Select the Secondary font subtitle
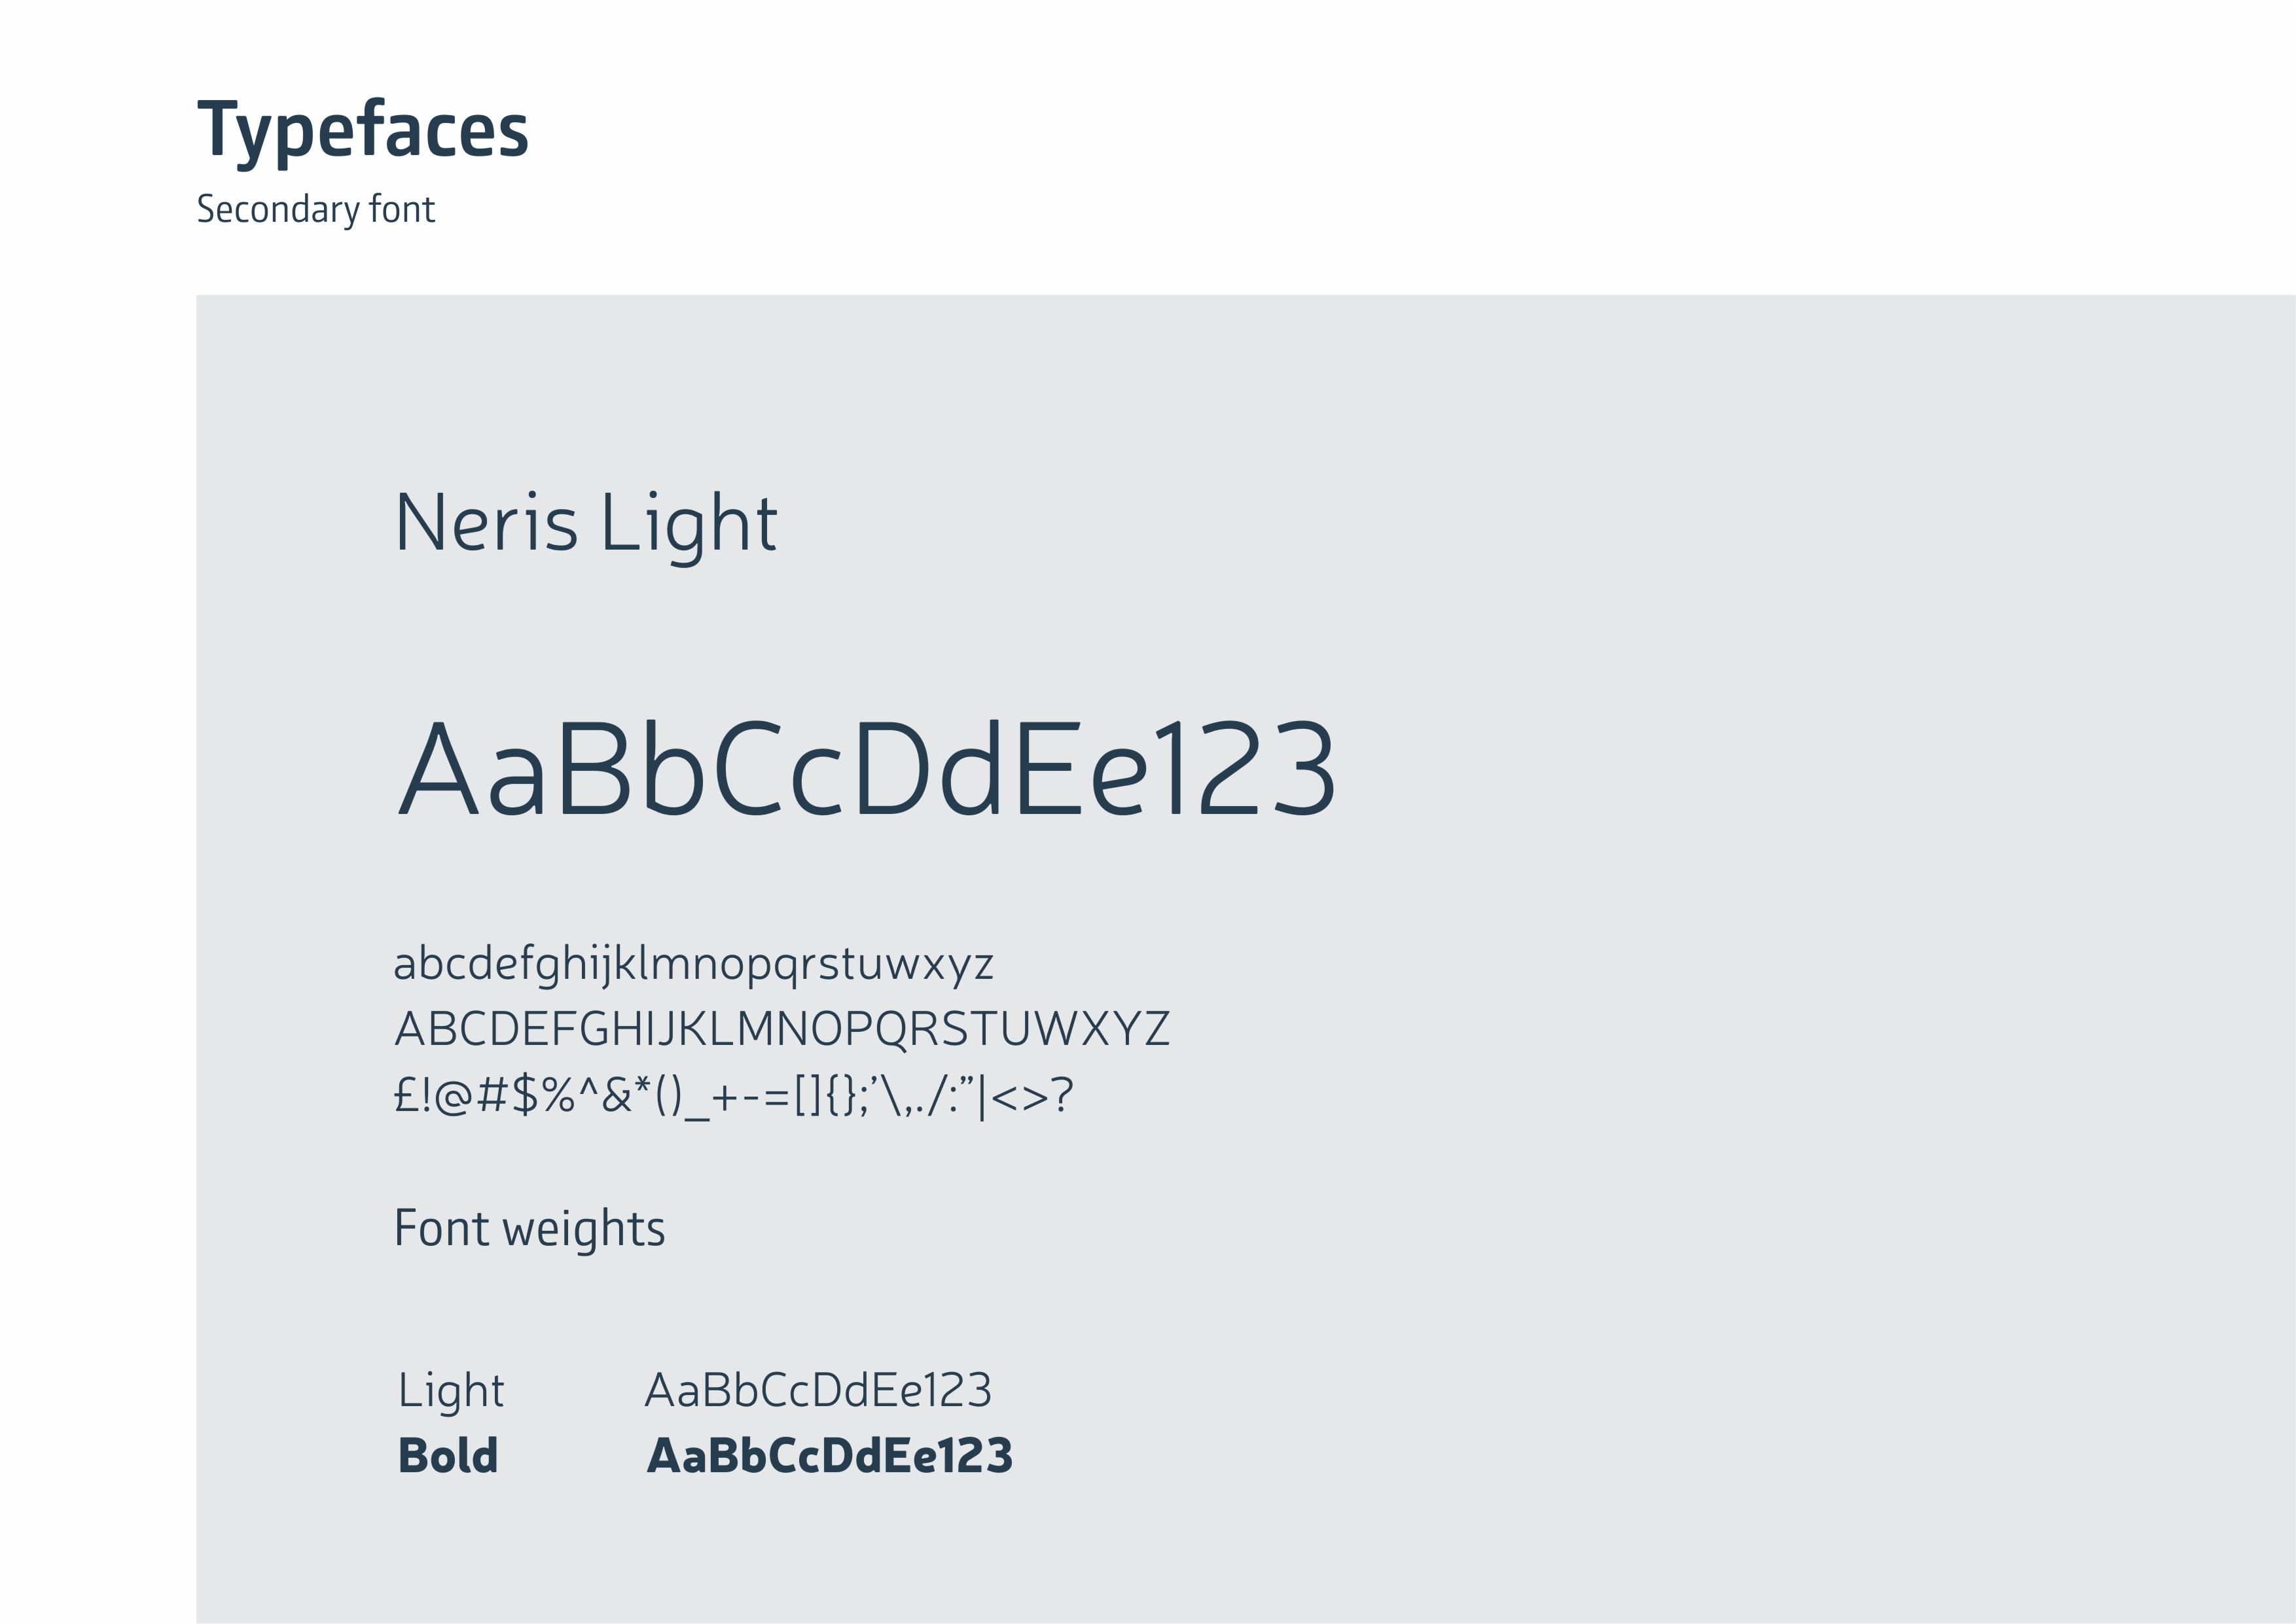The width and height of the screenshot is (2296, 1624). pyautogui.click(x=315, y=210)
